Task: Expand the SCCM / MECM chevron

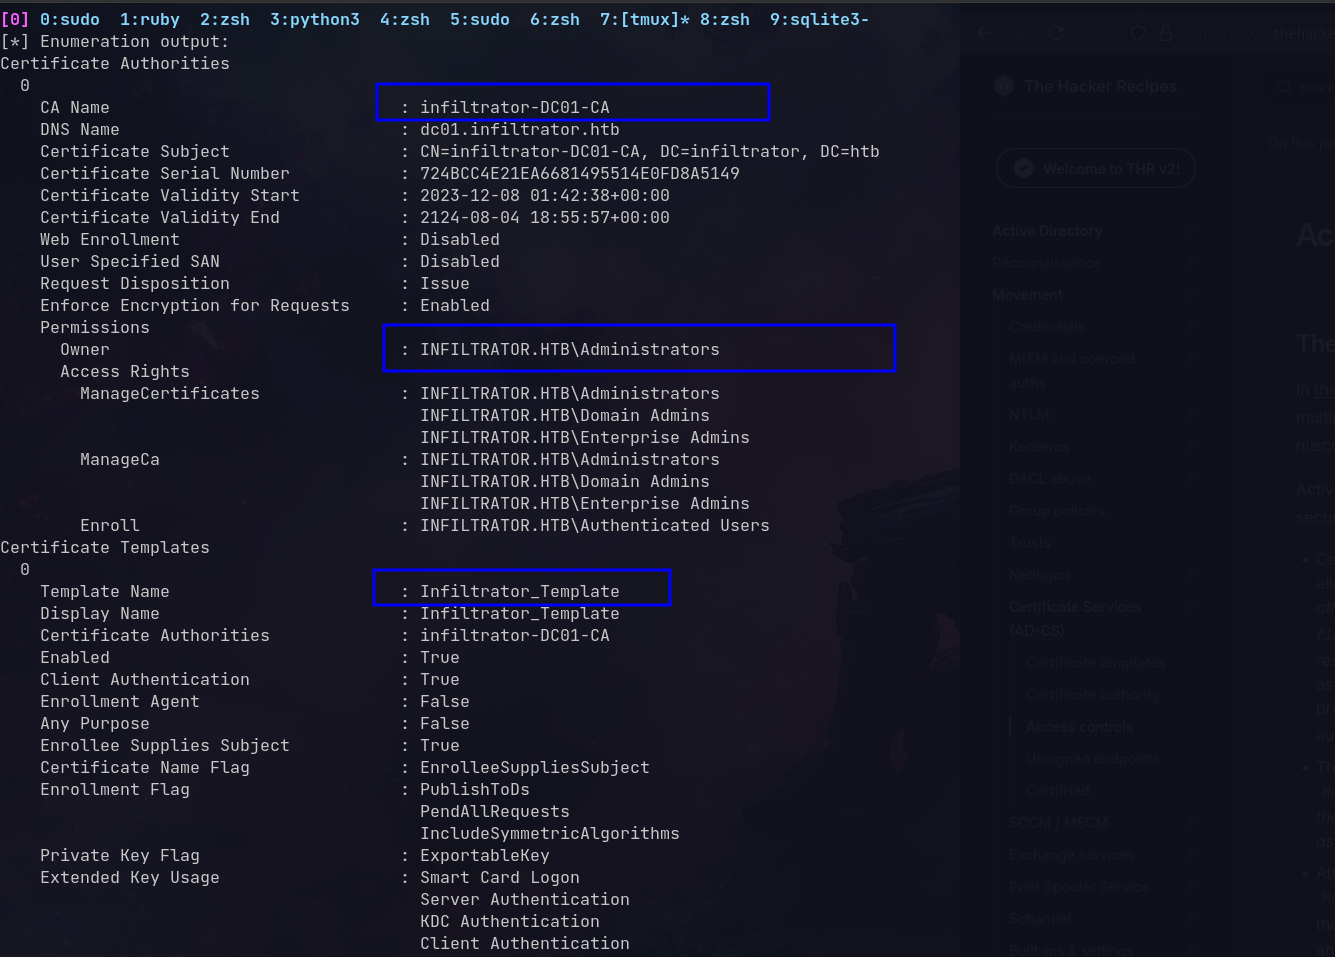Action: click(1190, 823)
